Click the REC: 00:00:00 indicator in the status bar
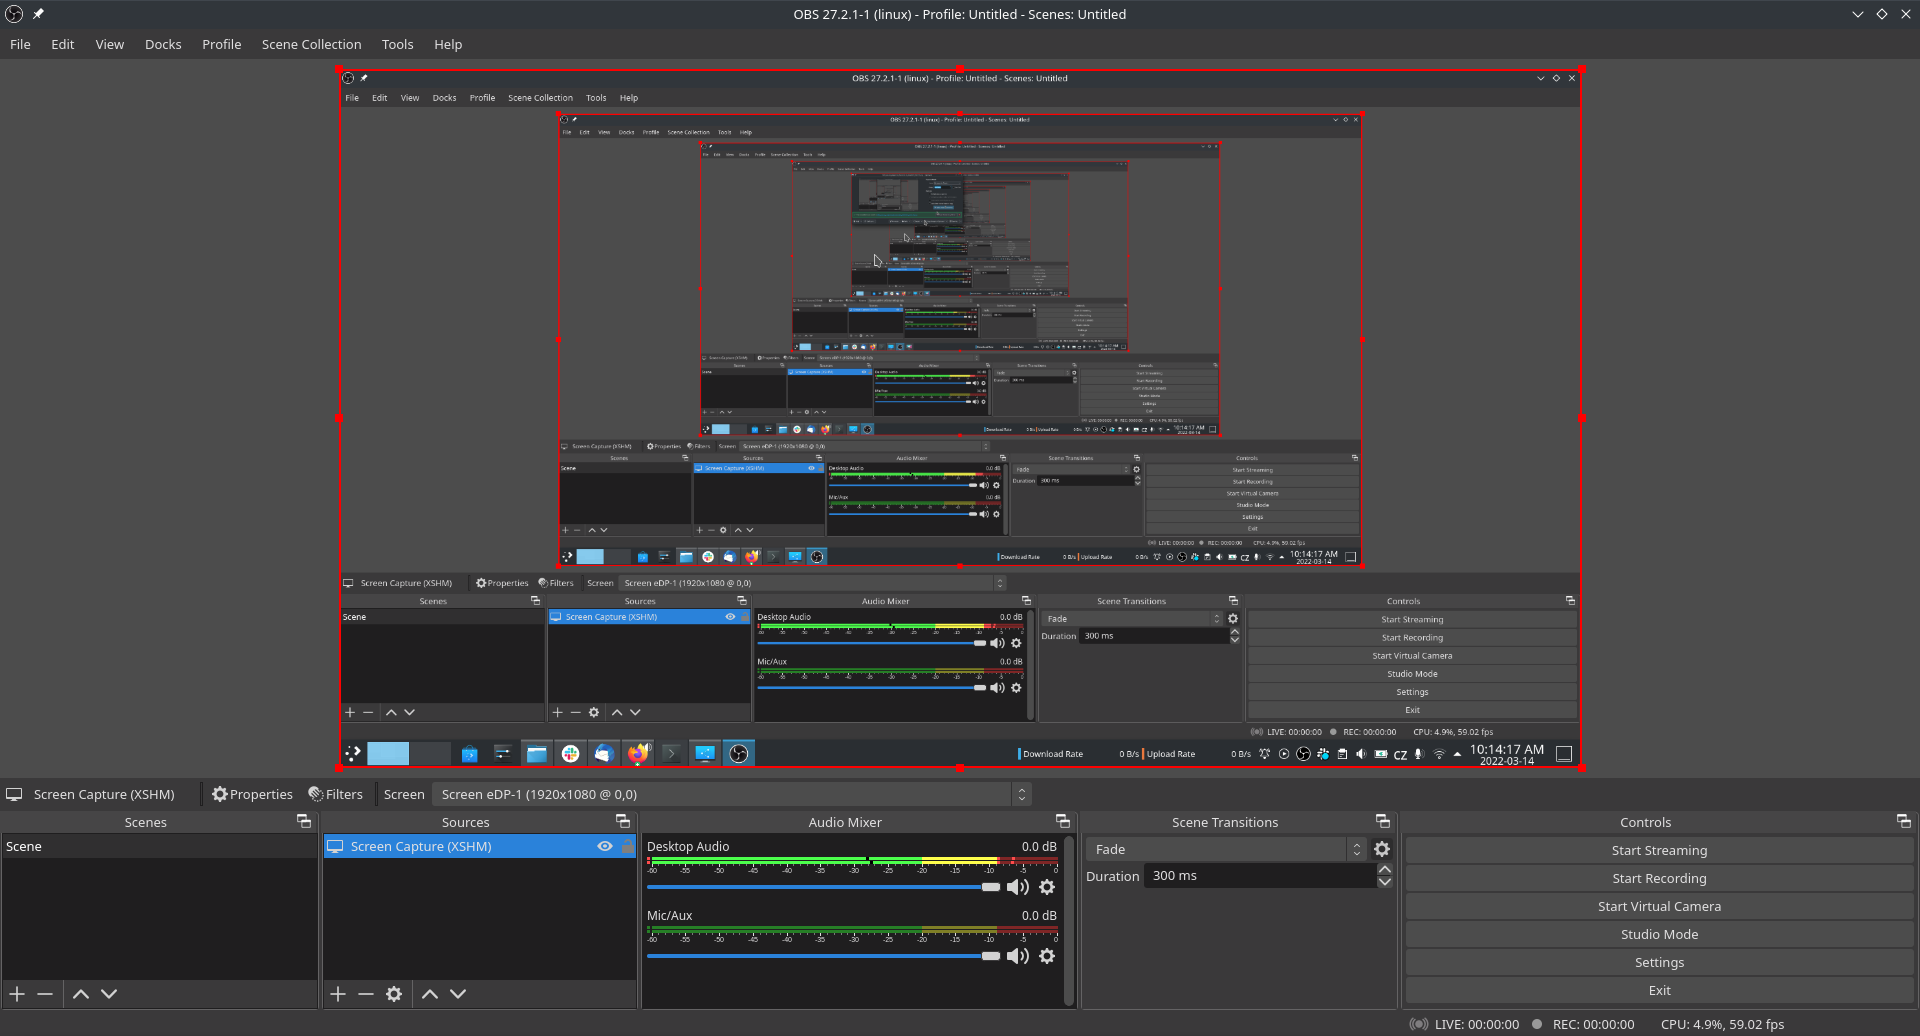This screenshot has height=1036, width=1920. click(1583, 1024)
